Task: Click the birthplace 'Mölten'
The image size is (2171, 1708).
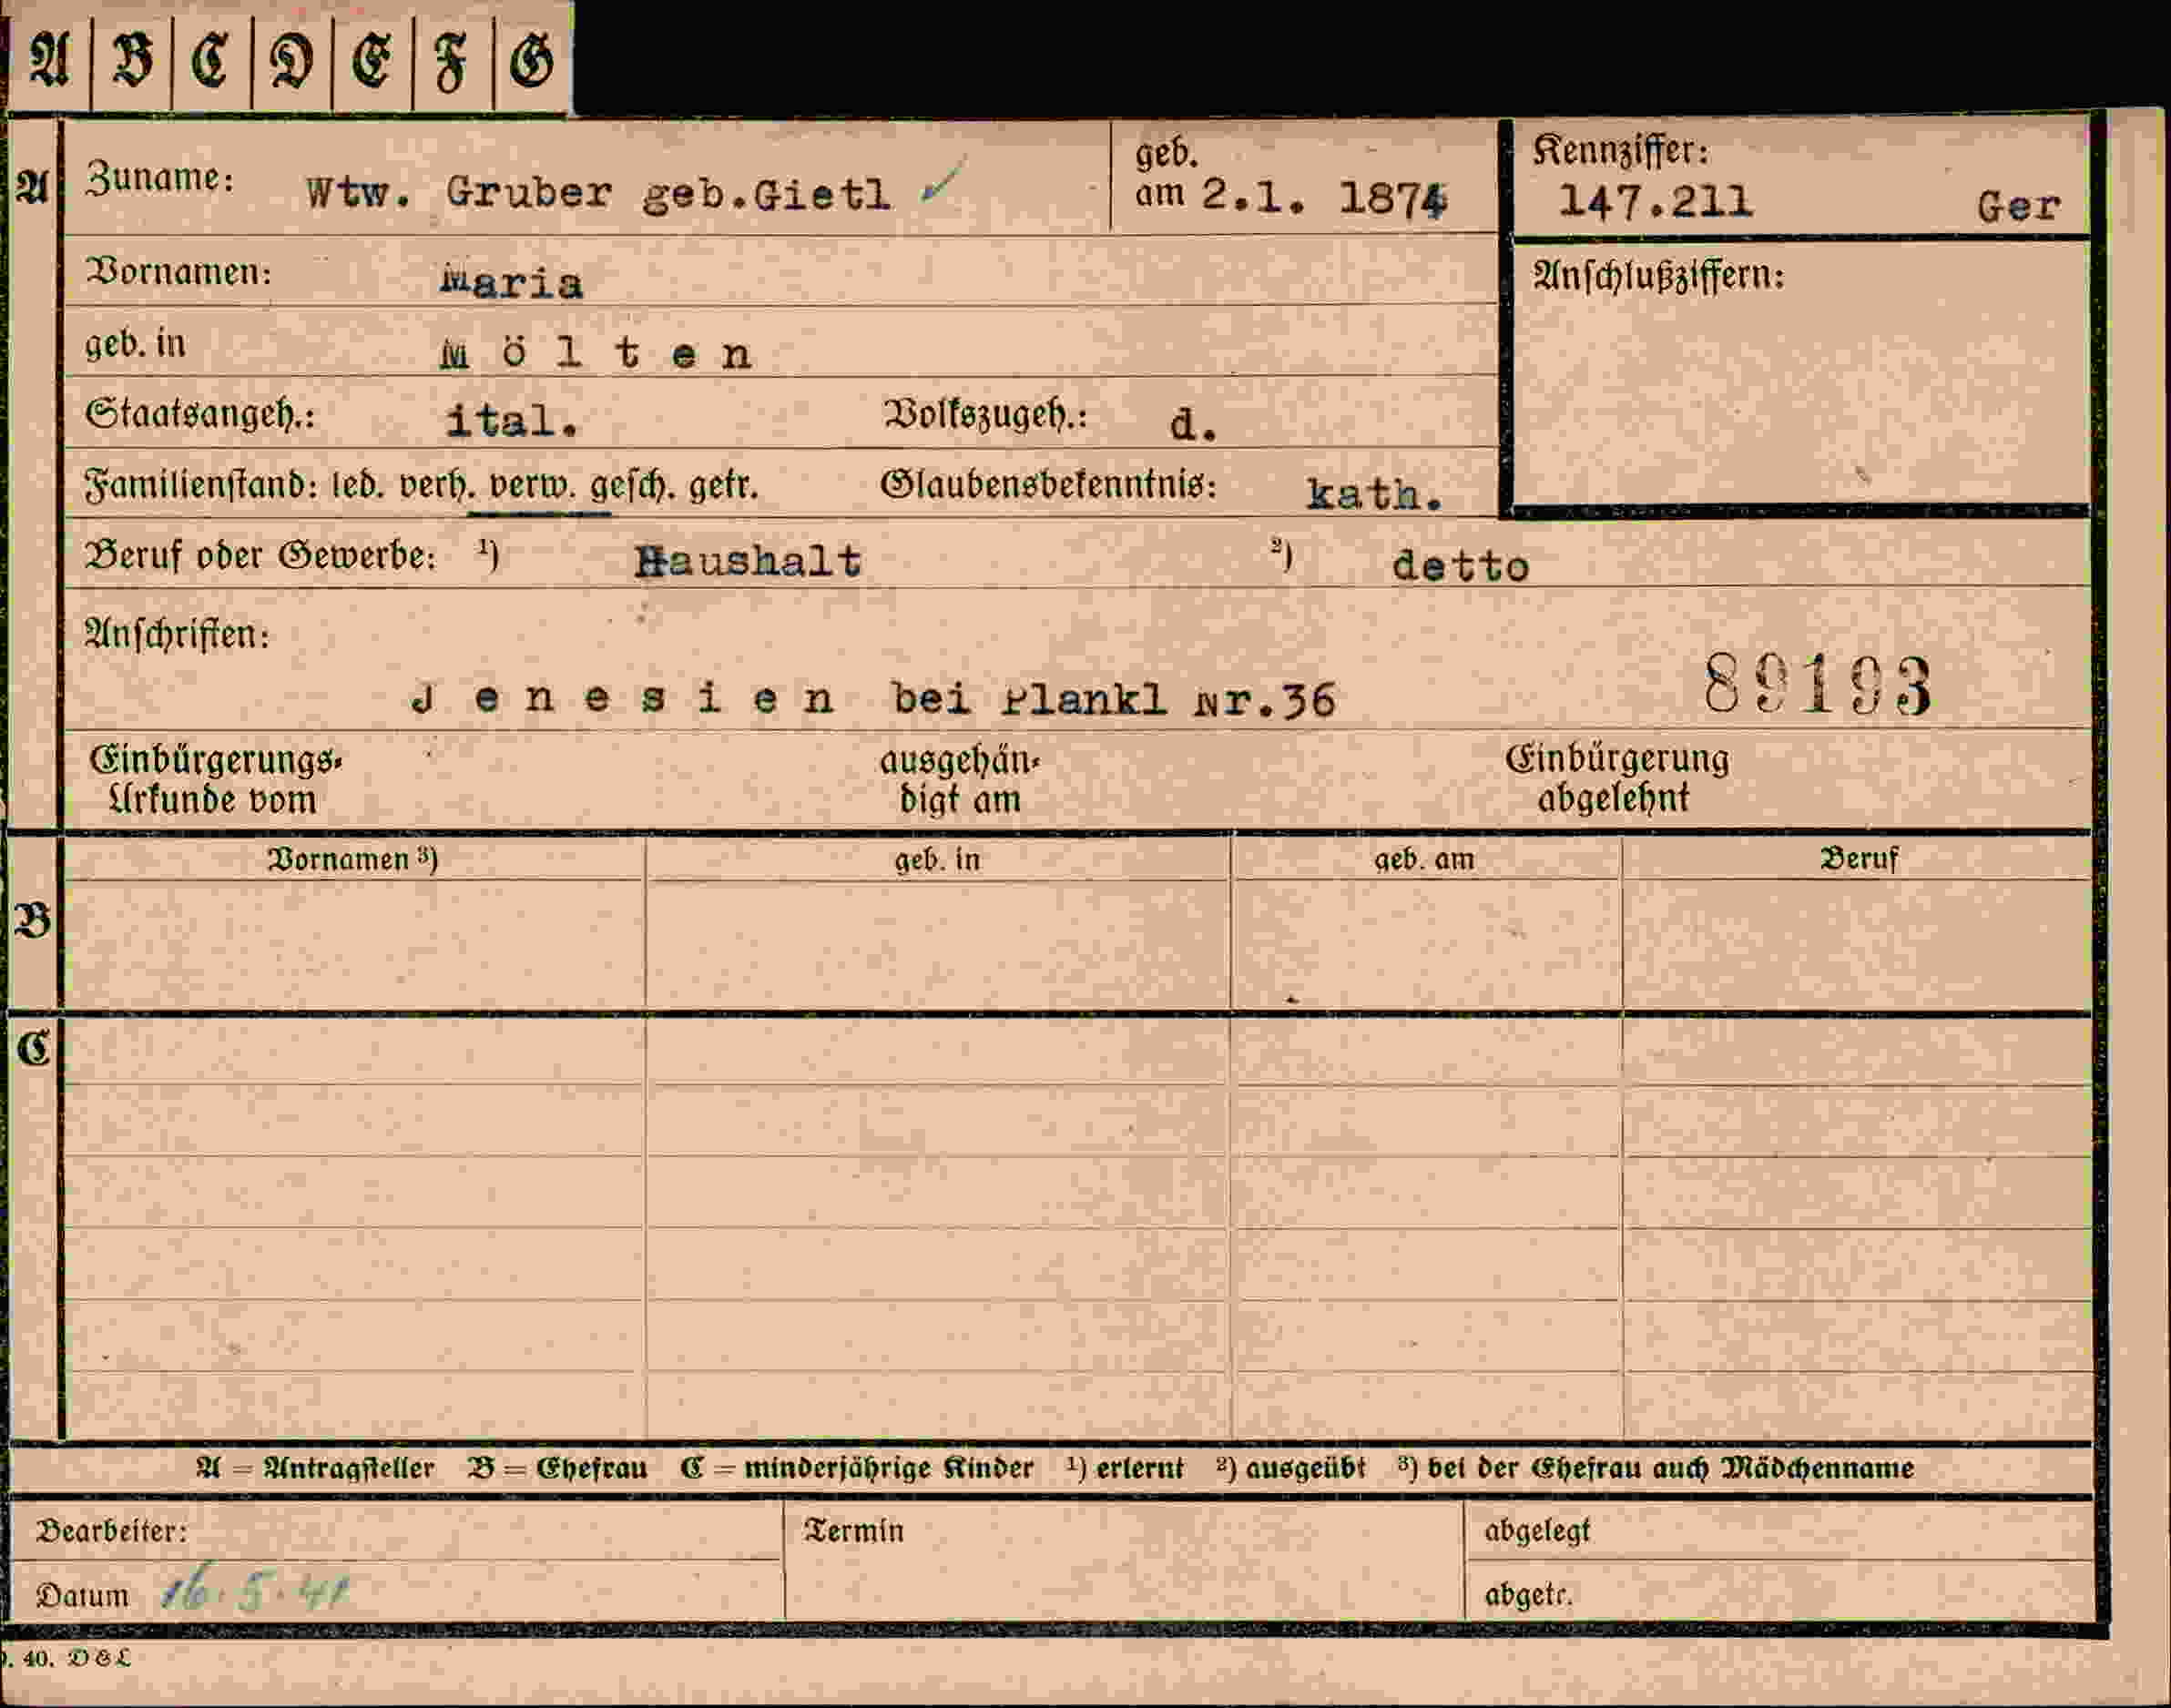Action: pos(596,353)
